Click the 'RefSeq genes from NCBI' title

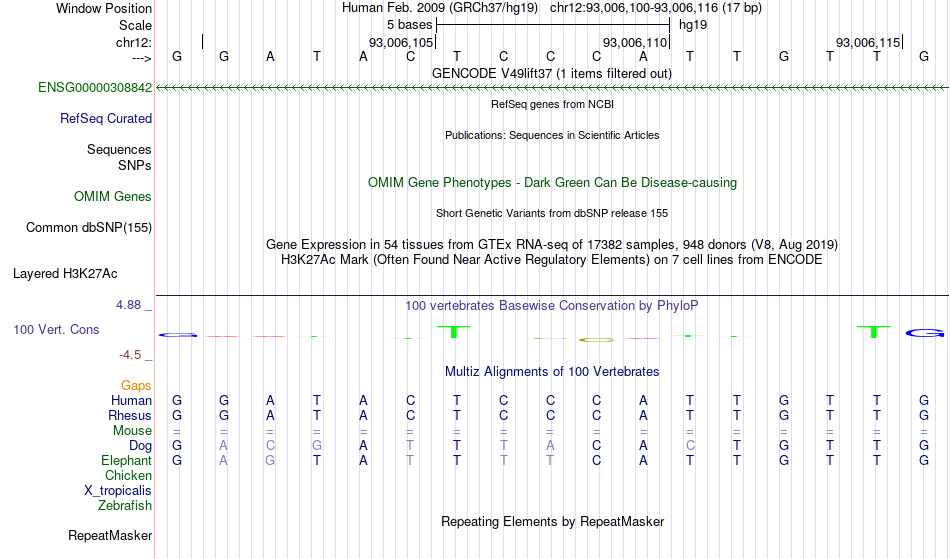point(553,104)
